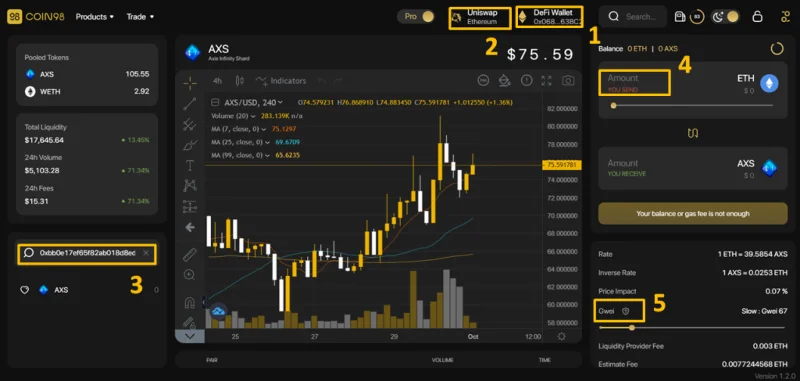Open the Uniswap Ethereum exchange selector
800x381 pixels.
pos(480,17)
